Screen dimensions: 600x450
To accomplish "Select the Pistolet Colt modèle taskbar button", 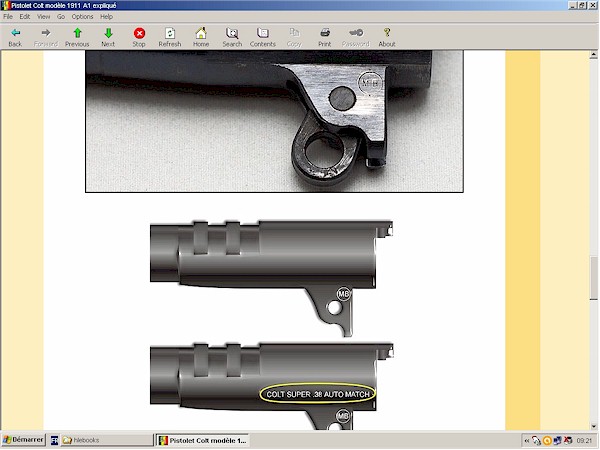I will pos(203,440).
